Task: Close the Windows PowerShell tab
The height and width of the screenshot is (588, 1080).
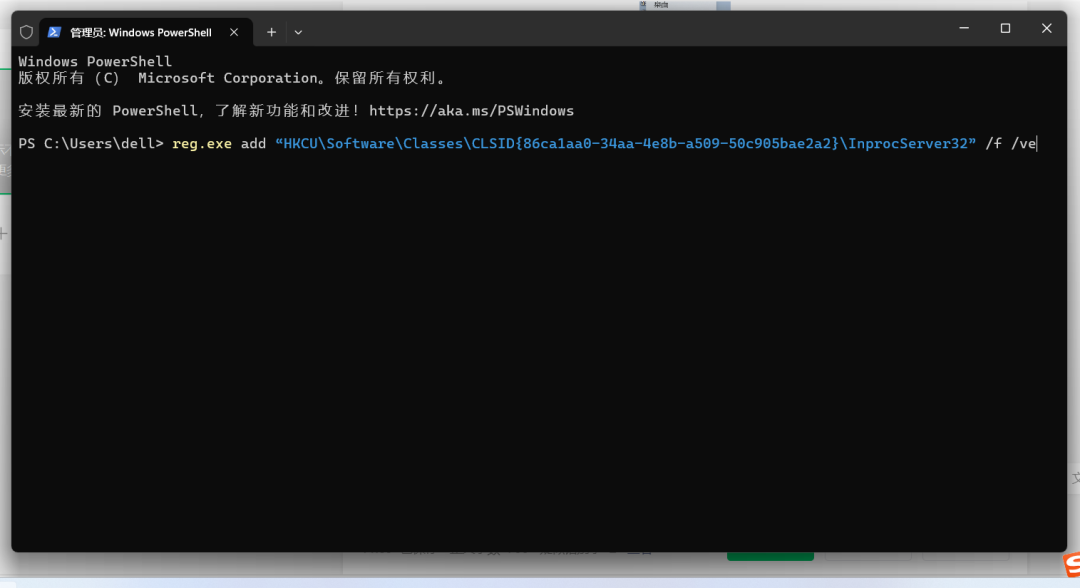Action: pos(234,32)
